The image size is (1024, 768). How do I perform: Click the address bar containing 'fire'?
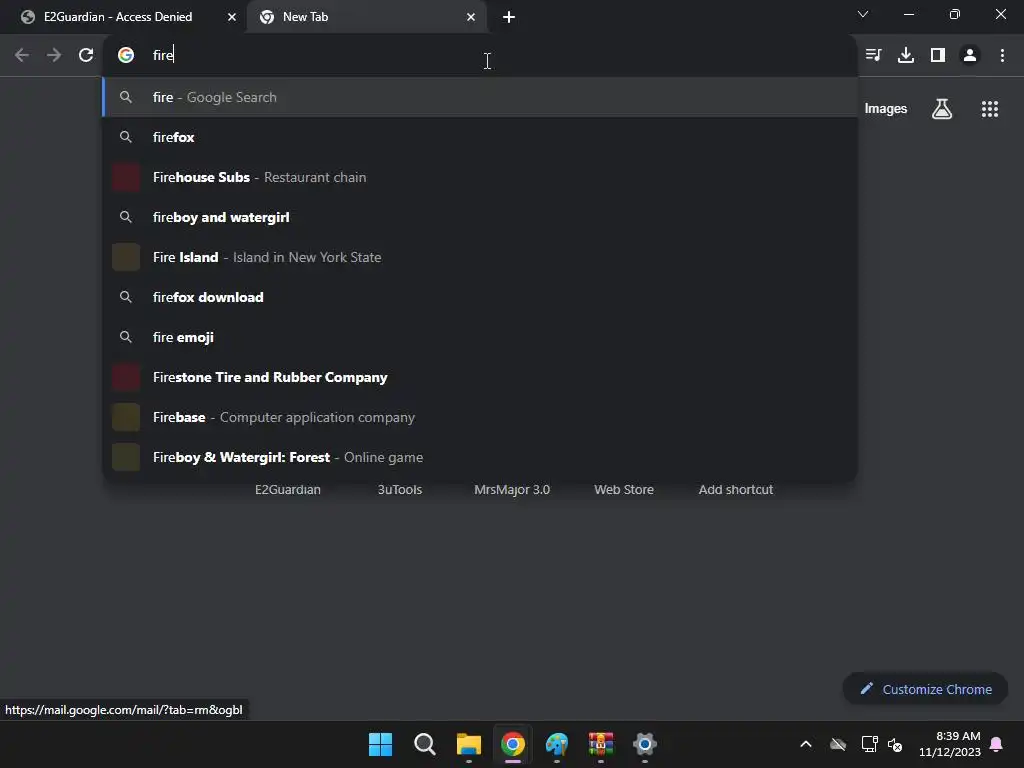tap(480, 55)
